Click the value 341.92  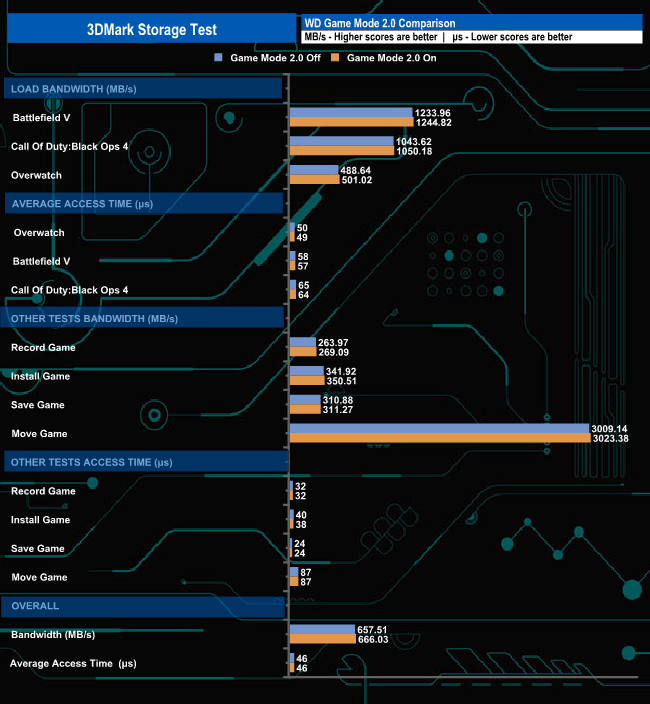pyautogui.click(x=341, y=371)
